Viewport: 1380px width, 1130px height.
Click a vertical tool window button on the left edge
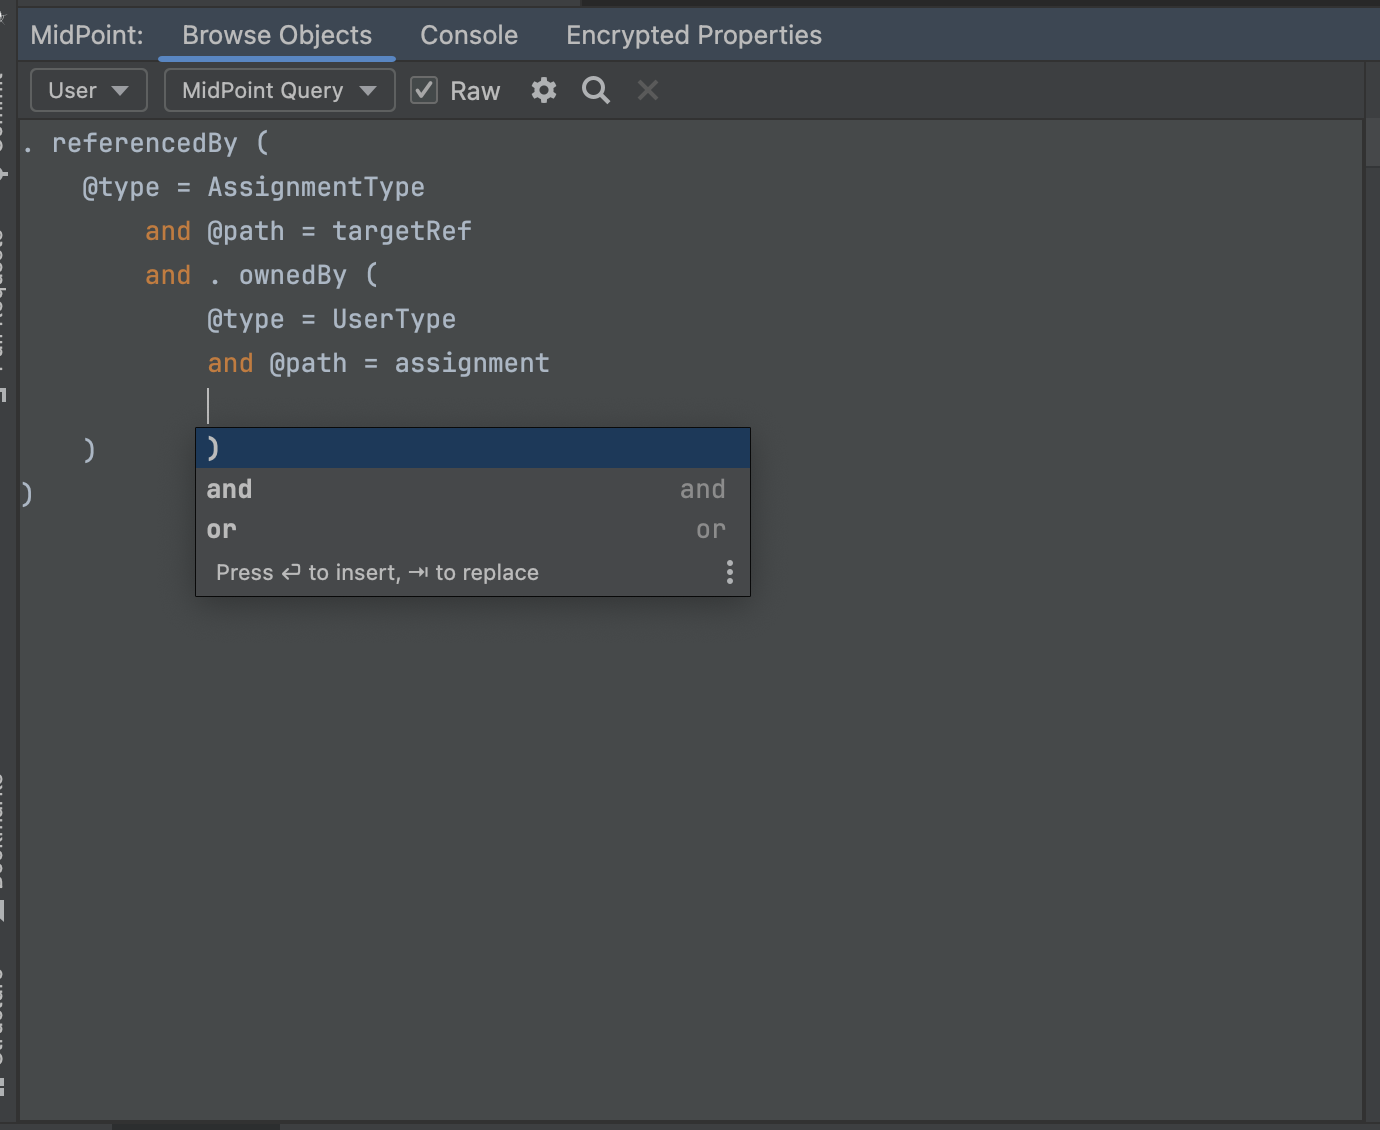8,300
